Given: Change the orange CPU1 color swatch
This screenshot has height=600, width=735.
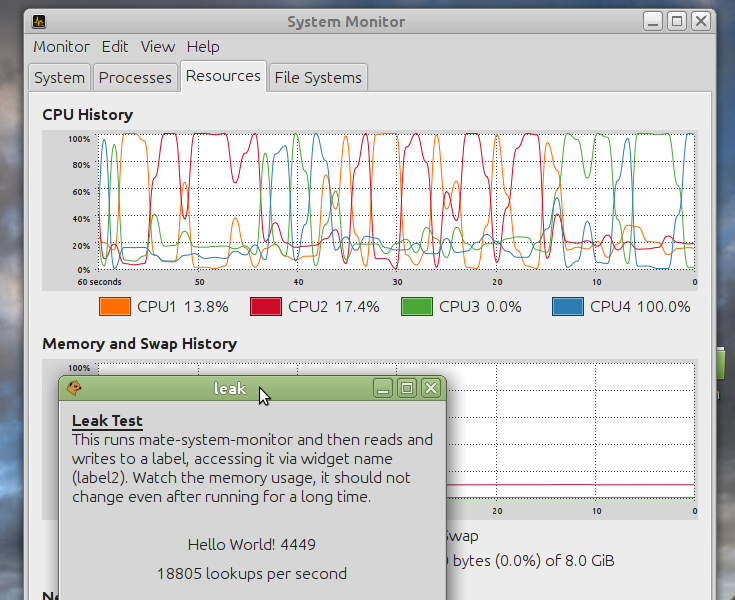Looking at the screenshot, I should coord(116,307).
